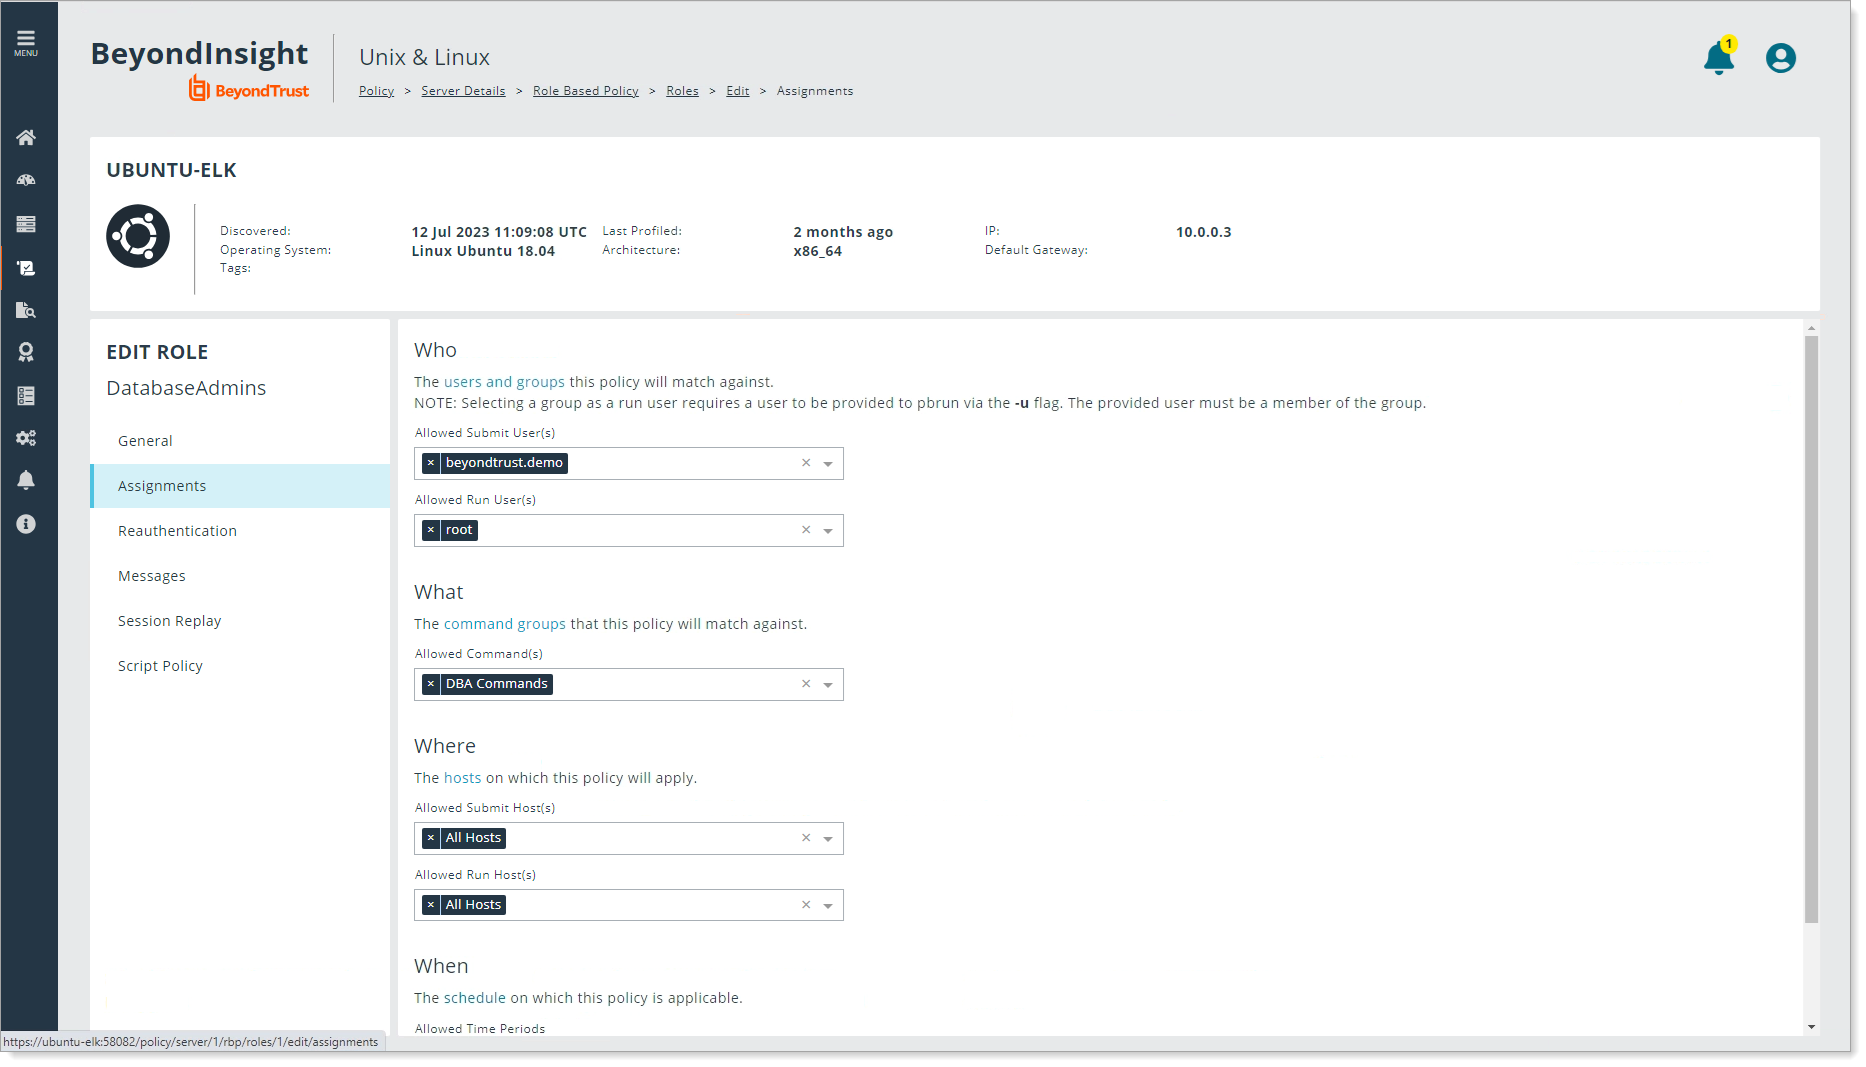Click the Linux Ubuntu 18.04 value

[x=483, y=251]
